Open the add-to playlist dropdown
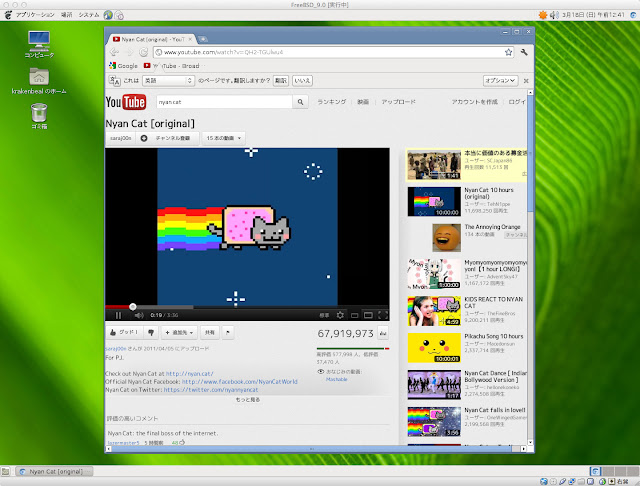640x486 pixels. pyautogui.click(x=179, y=333)
